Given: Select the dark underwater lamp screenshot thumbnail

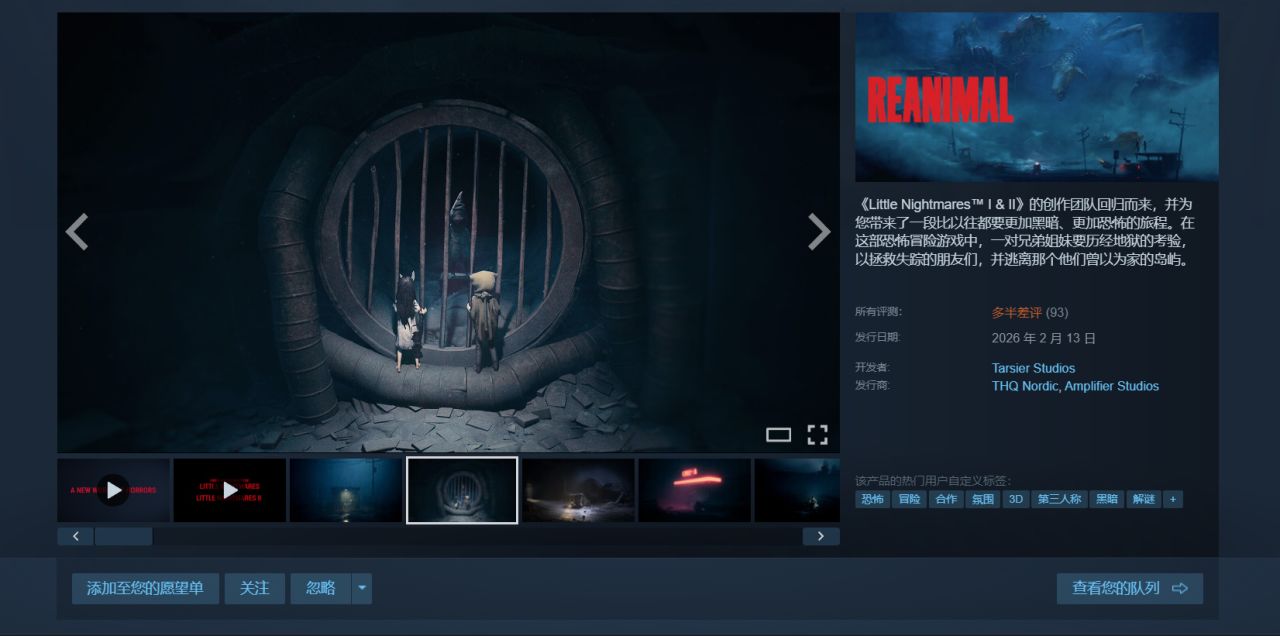Looking at the screenshot, I should [346, 490].
